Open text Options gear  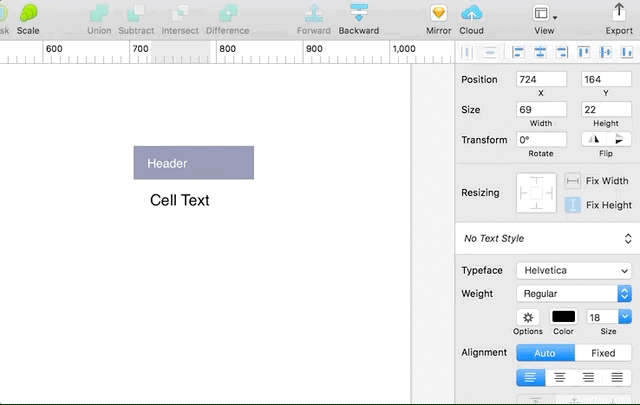pyautogui.click(x=528, y=317)
